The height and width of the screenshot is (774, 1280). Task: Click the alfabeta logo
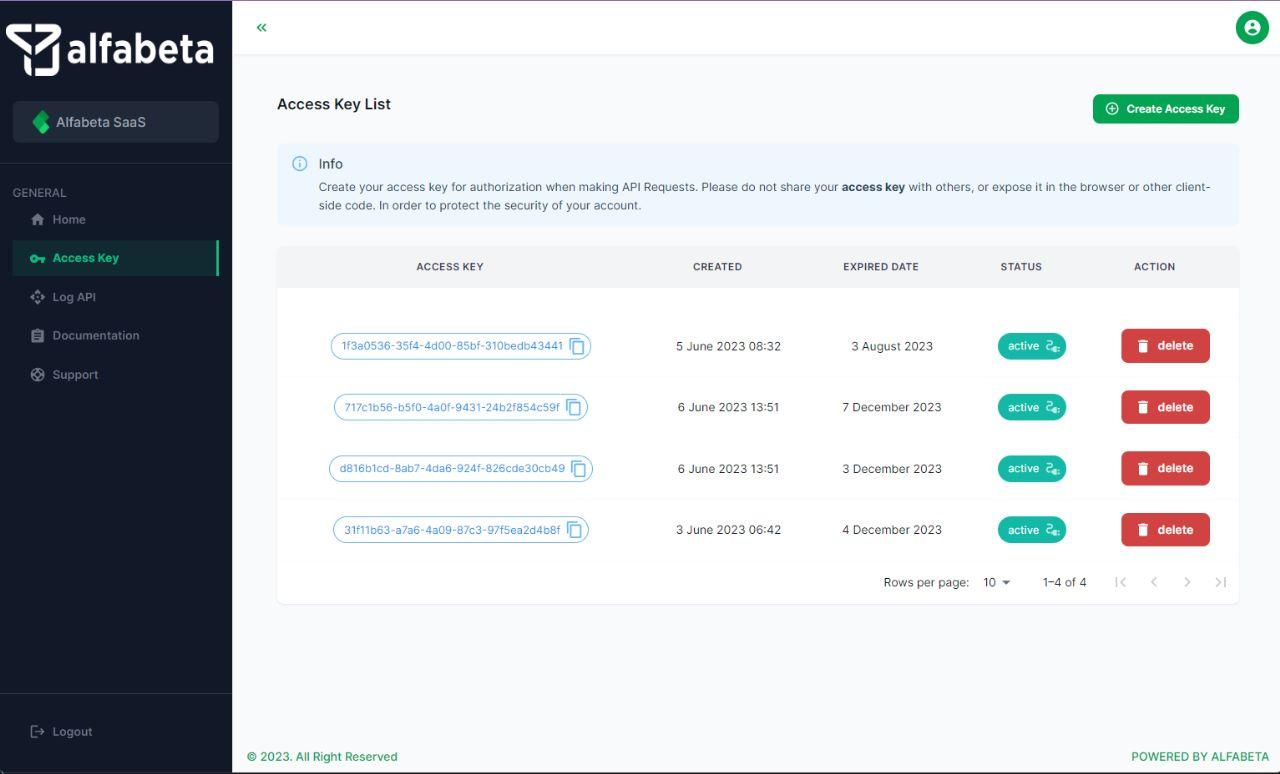(110, 50)
